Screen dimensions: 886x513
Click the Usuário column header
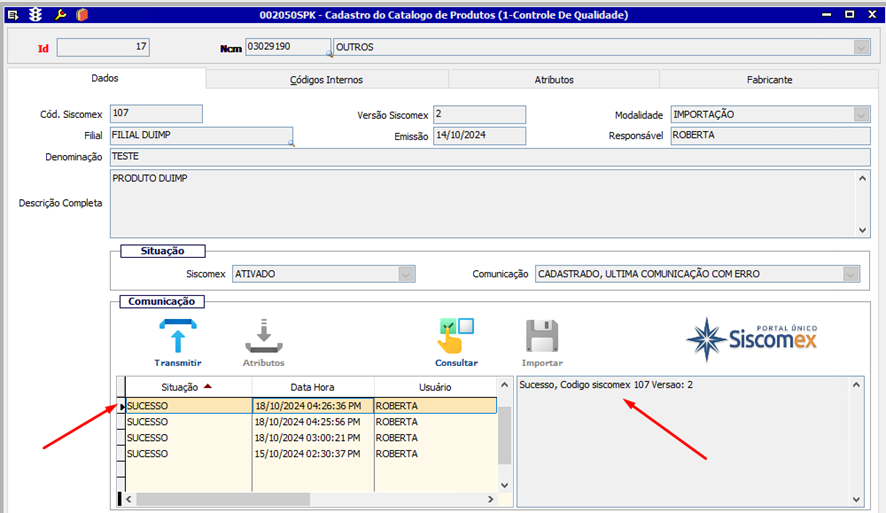click(435, 387)
